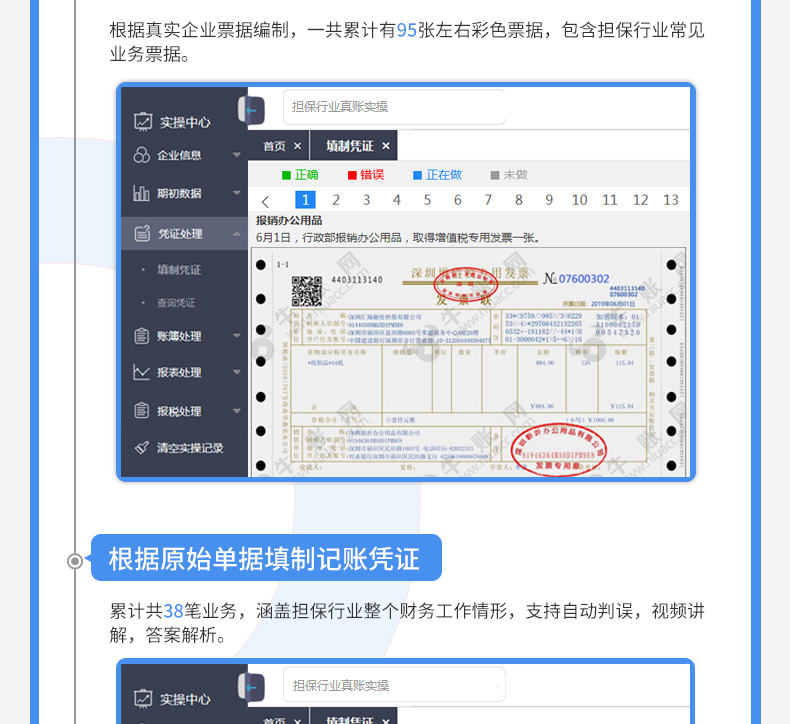The image size is (790, 724).
Task: Expand the 账簿处理 dropdown arrow
Action: pyautogui.click(x=237, y=336)
